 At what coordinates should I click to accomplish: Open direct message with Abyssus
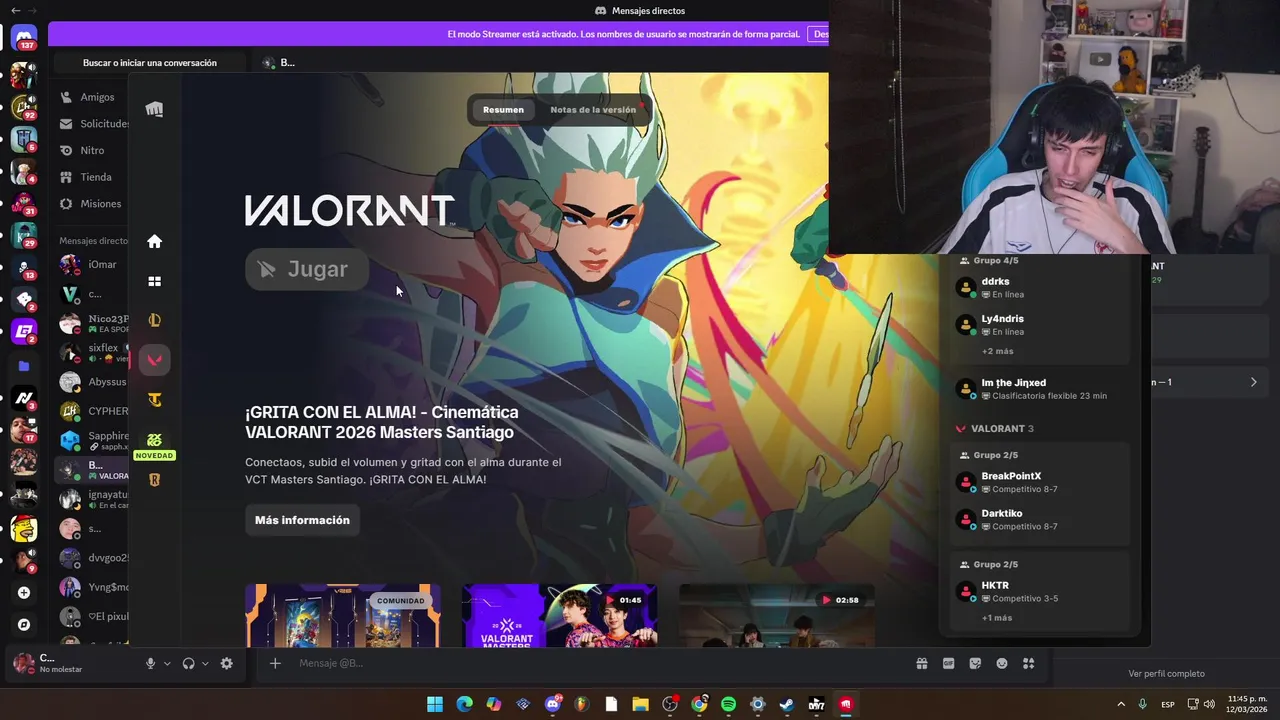(92, 382)
